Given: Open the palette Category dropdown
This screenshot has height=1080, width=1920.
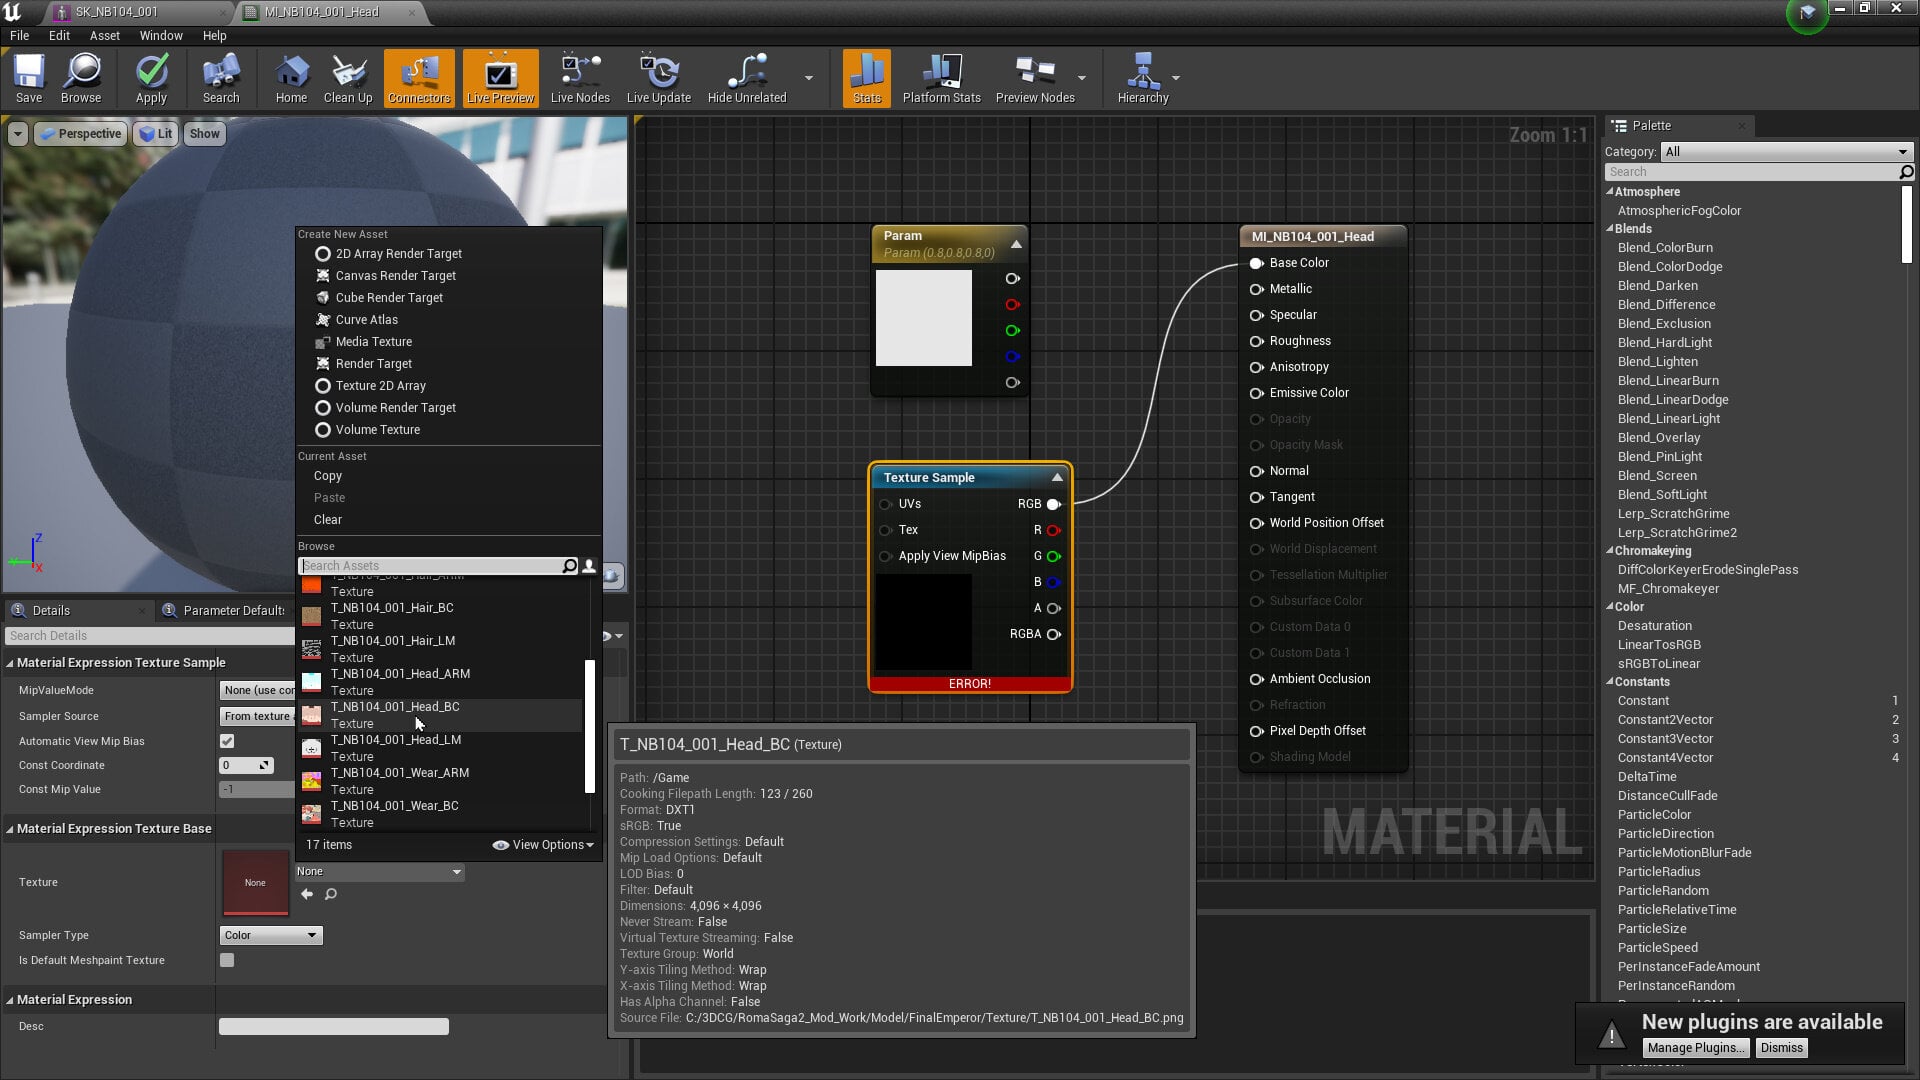Looking at the screenshot, I should (x=1787, y=152).
